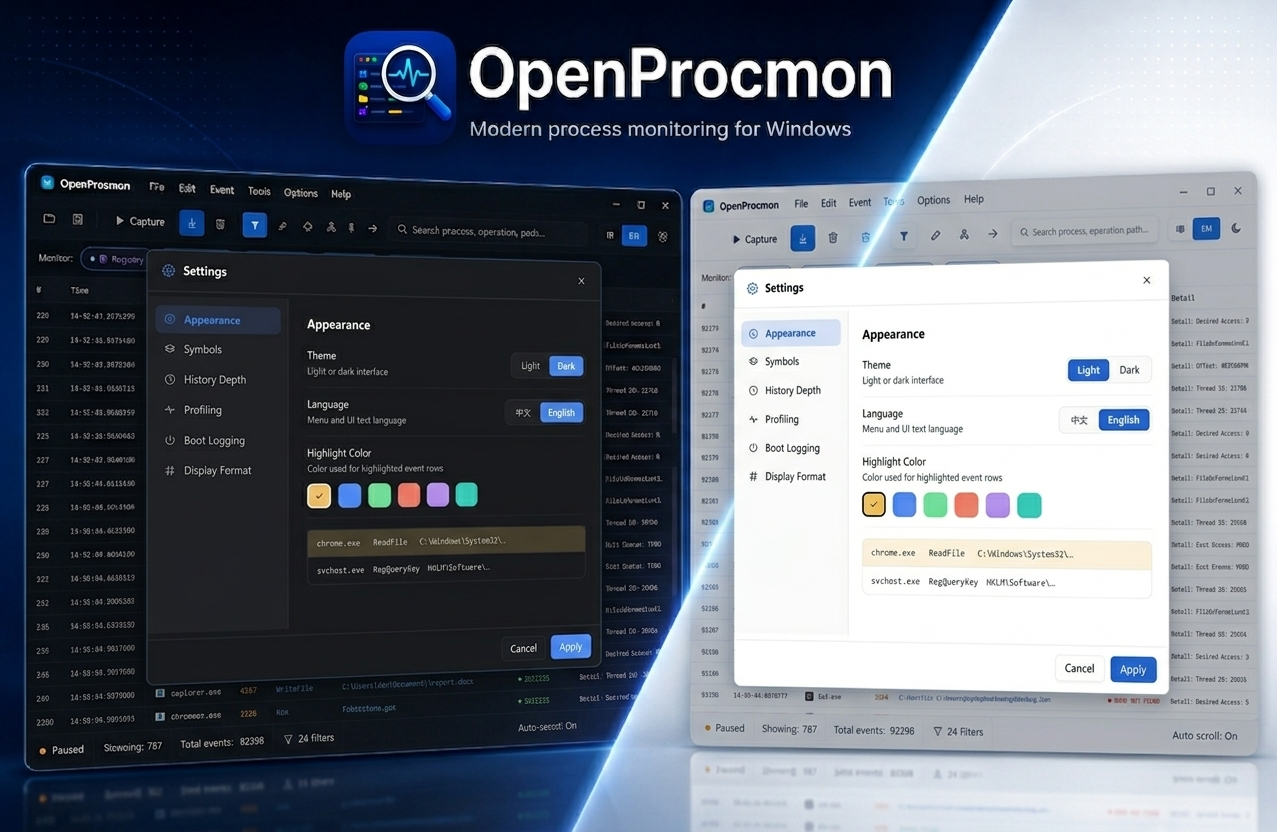Viewport: 1277px width, 832px height.
Task: Toggle blue autoscroll download icon in dark window
Action: coord(192,223)
